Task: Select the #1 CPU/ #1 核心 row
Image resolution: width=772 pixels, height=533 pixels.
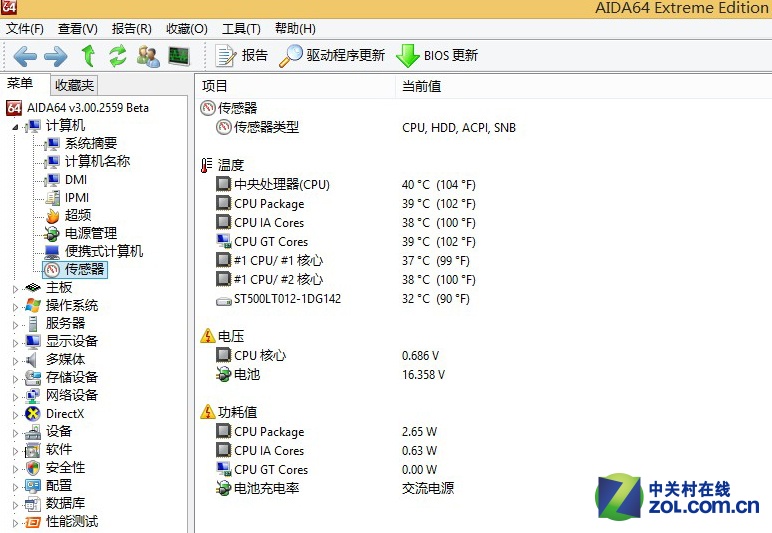Action: tap(343, 260)
